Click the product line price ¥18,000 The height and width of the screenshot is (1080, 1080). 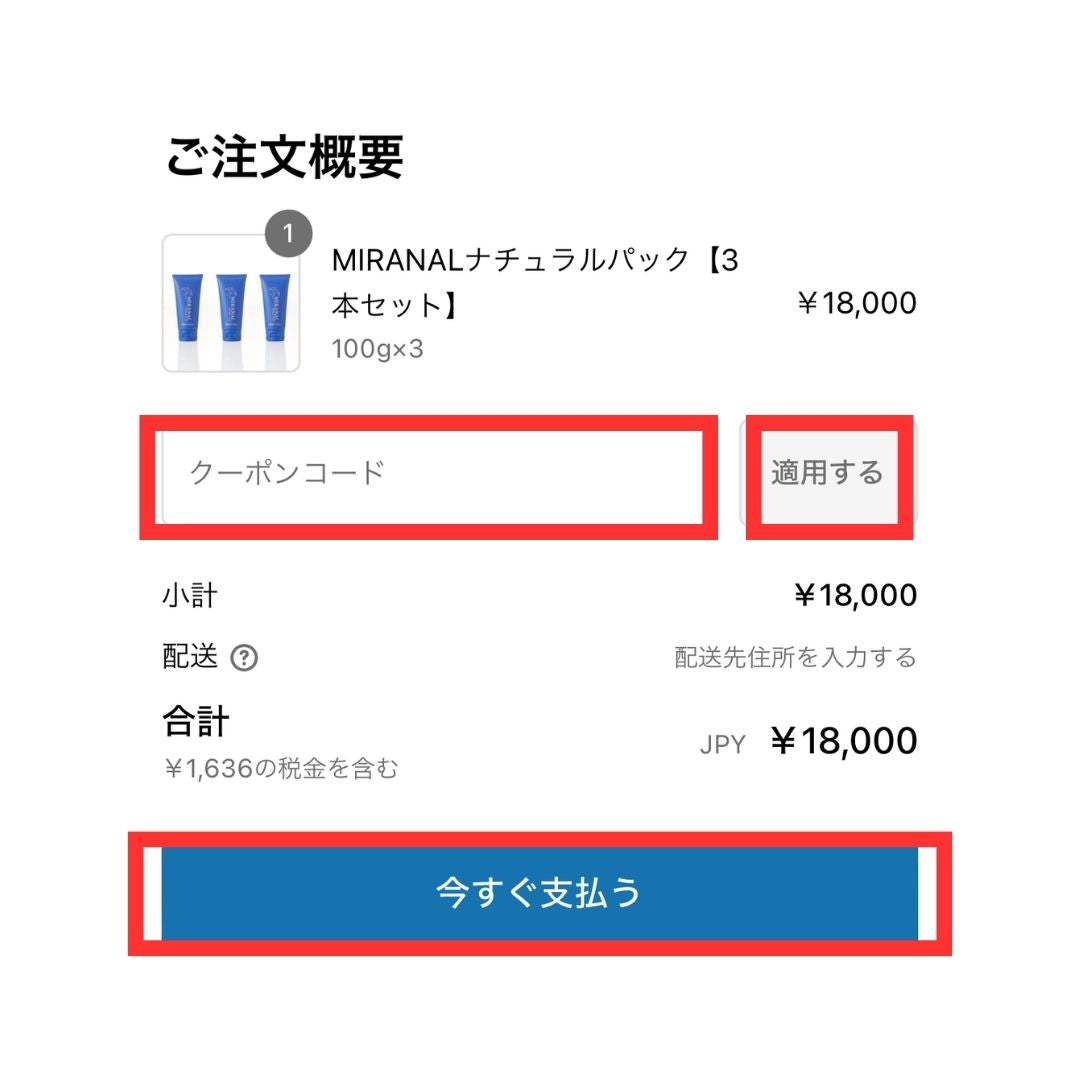[x=856, y=304]
